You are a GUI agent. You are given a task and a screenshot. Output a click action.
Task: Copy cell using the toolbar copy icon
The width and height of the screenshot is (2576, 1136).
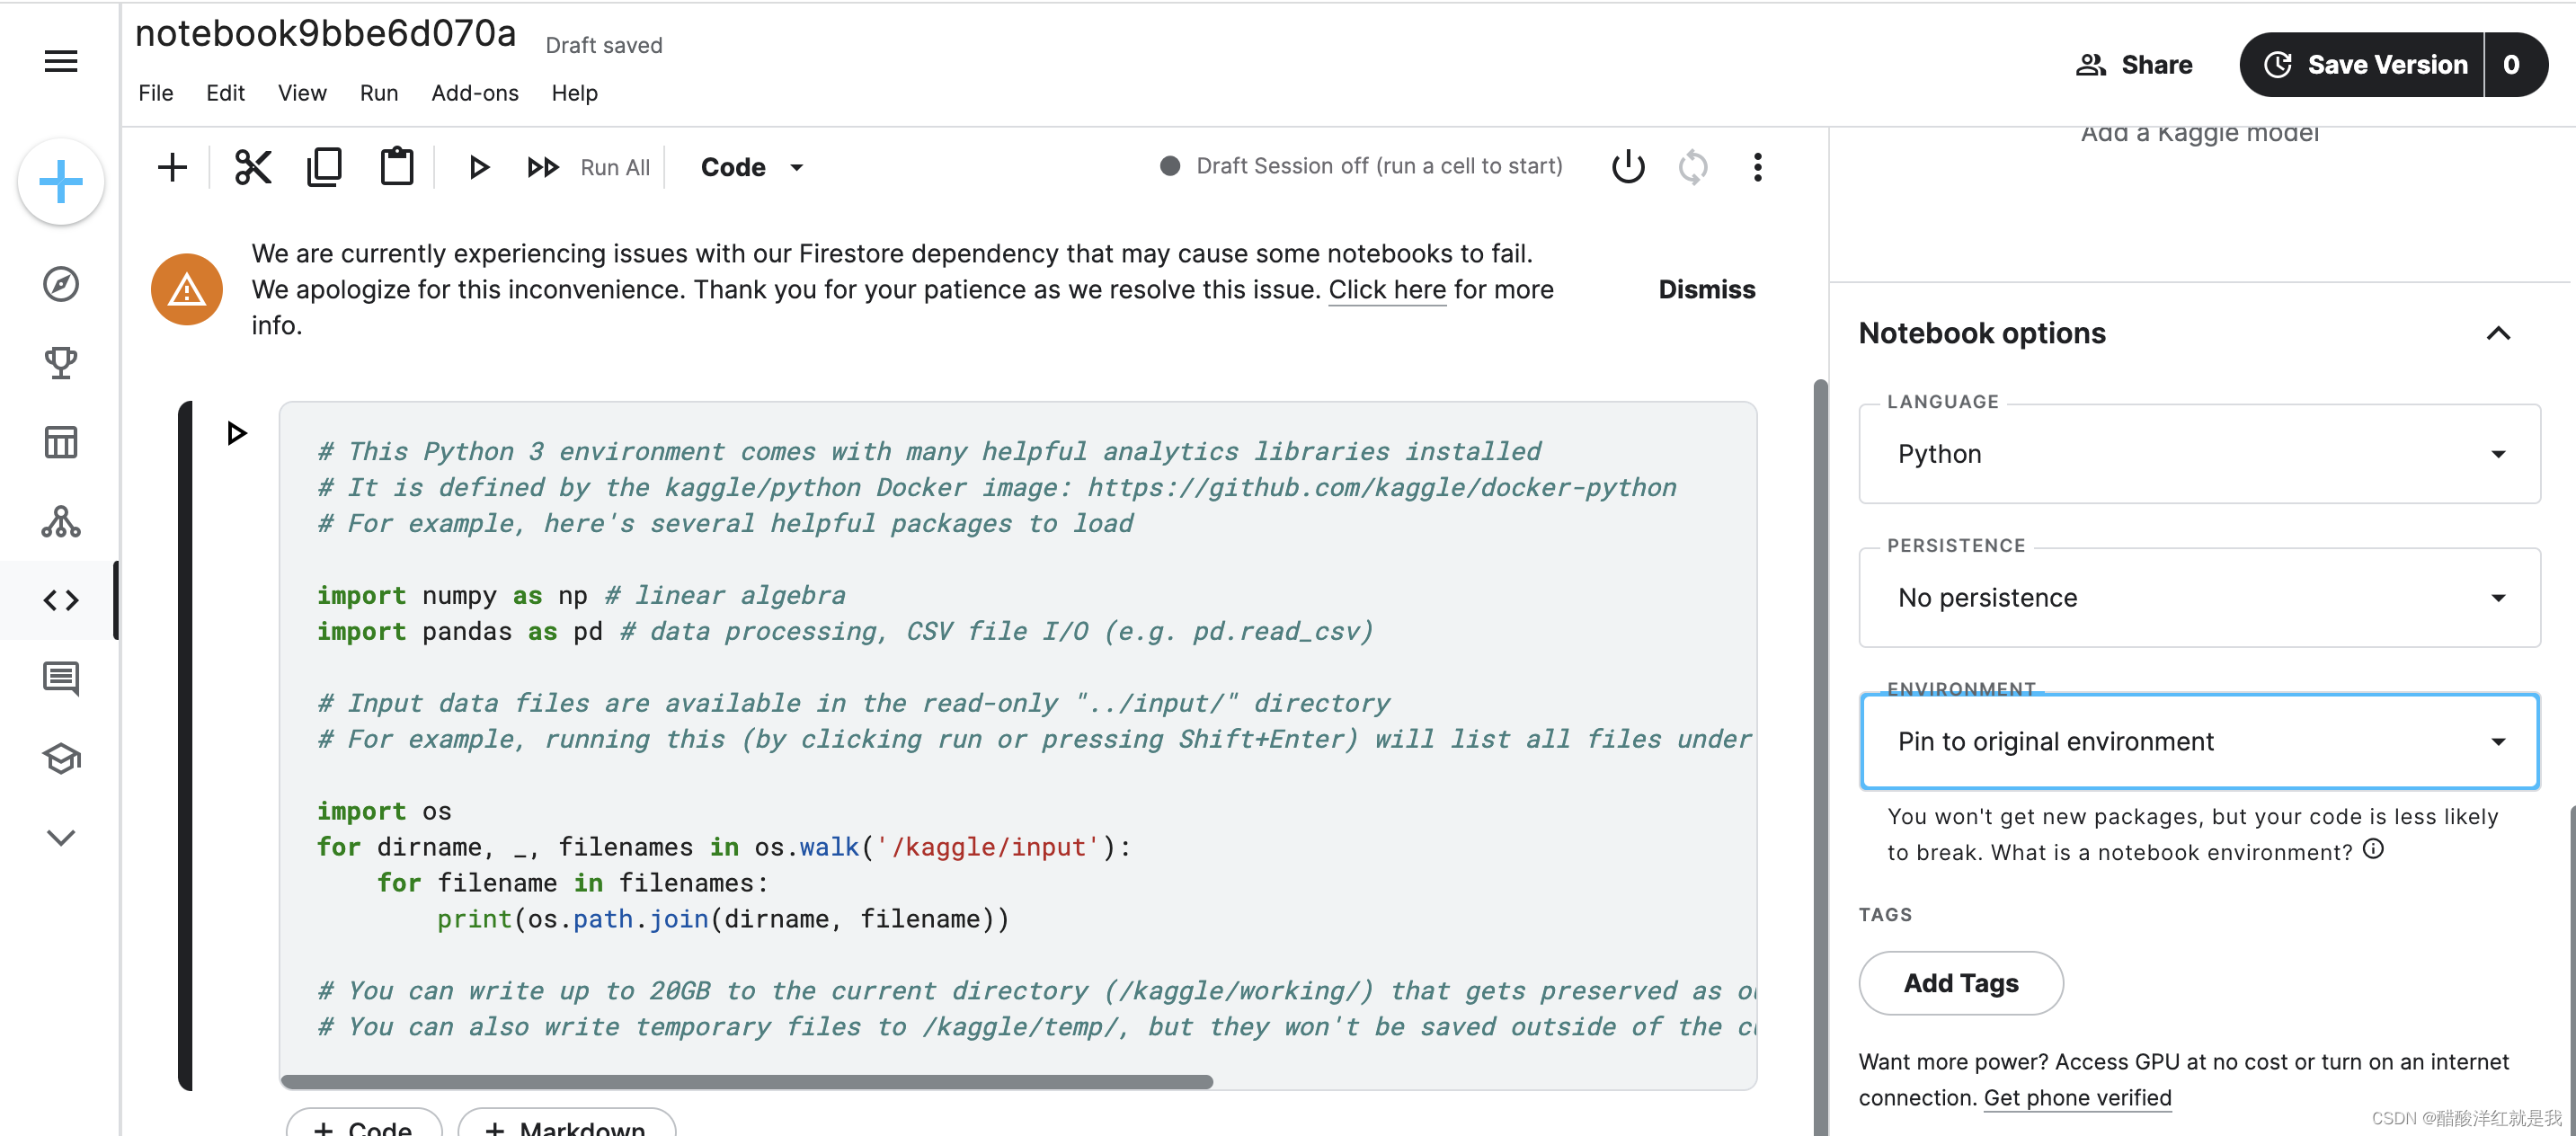324,167
